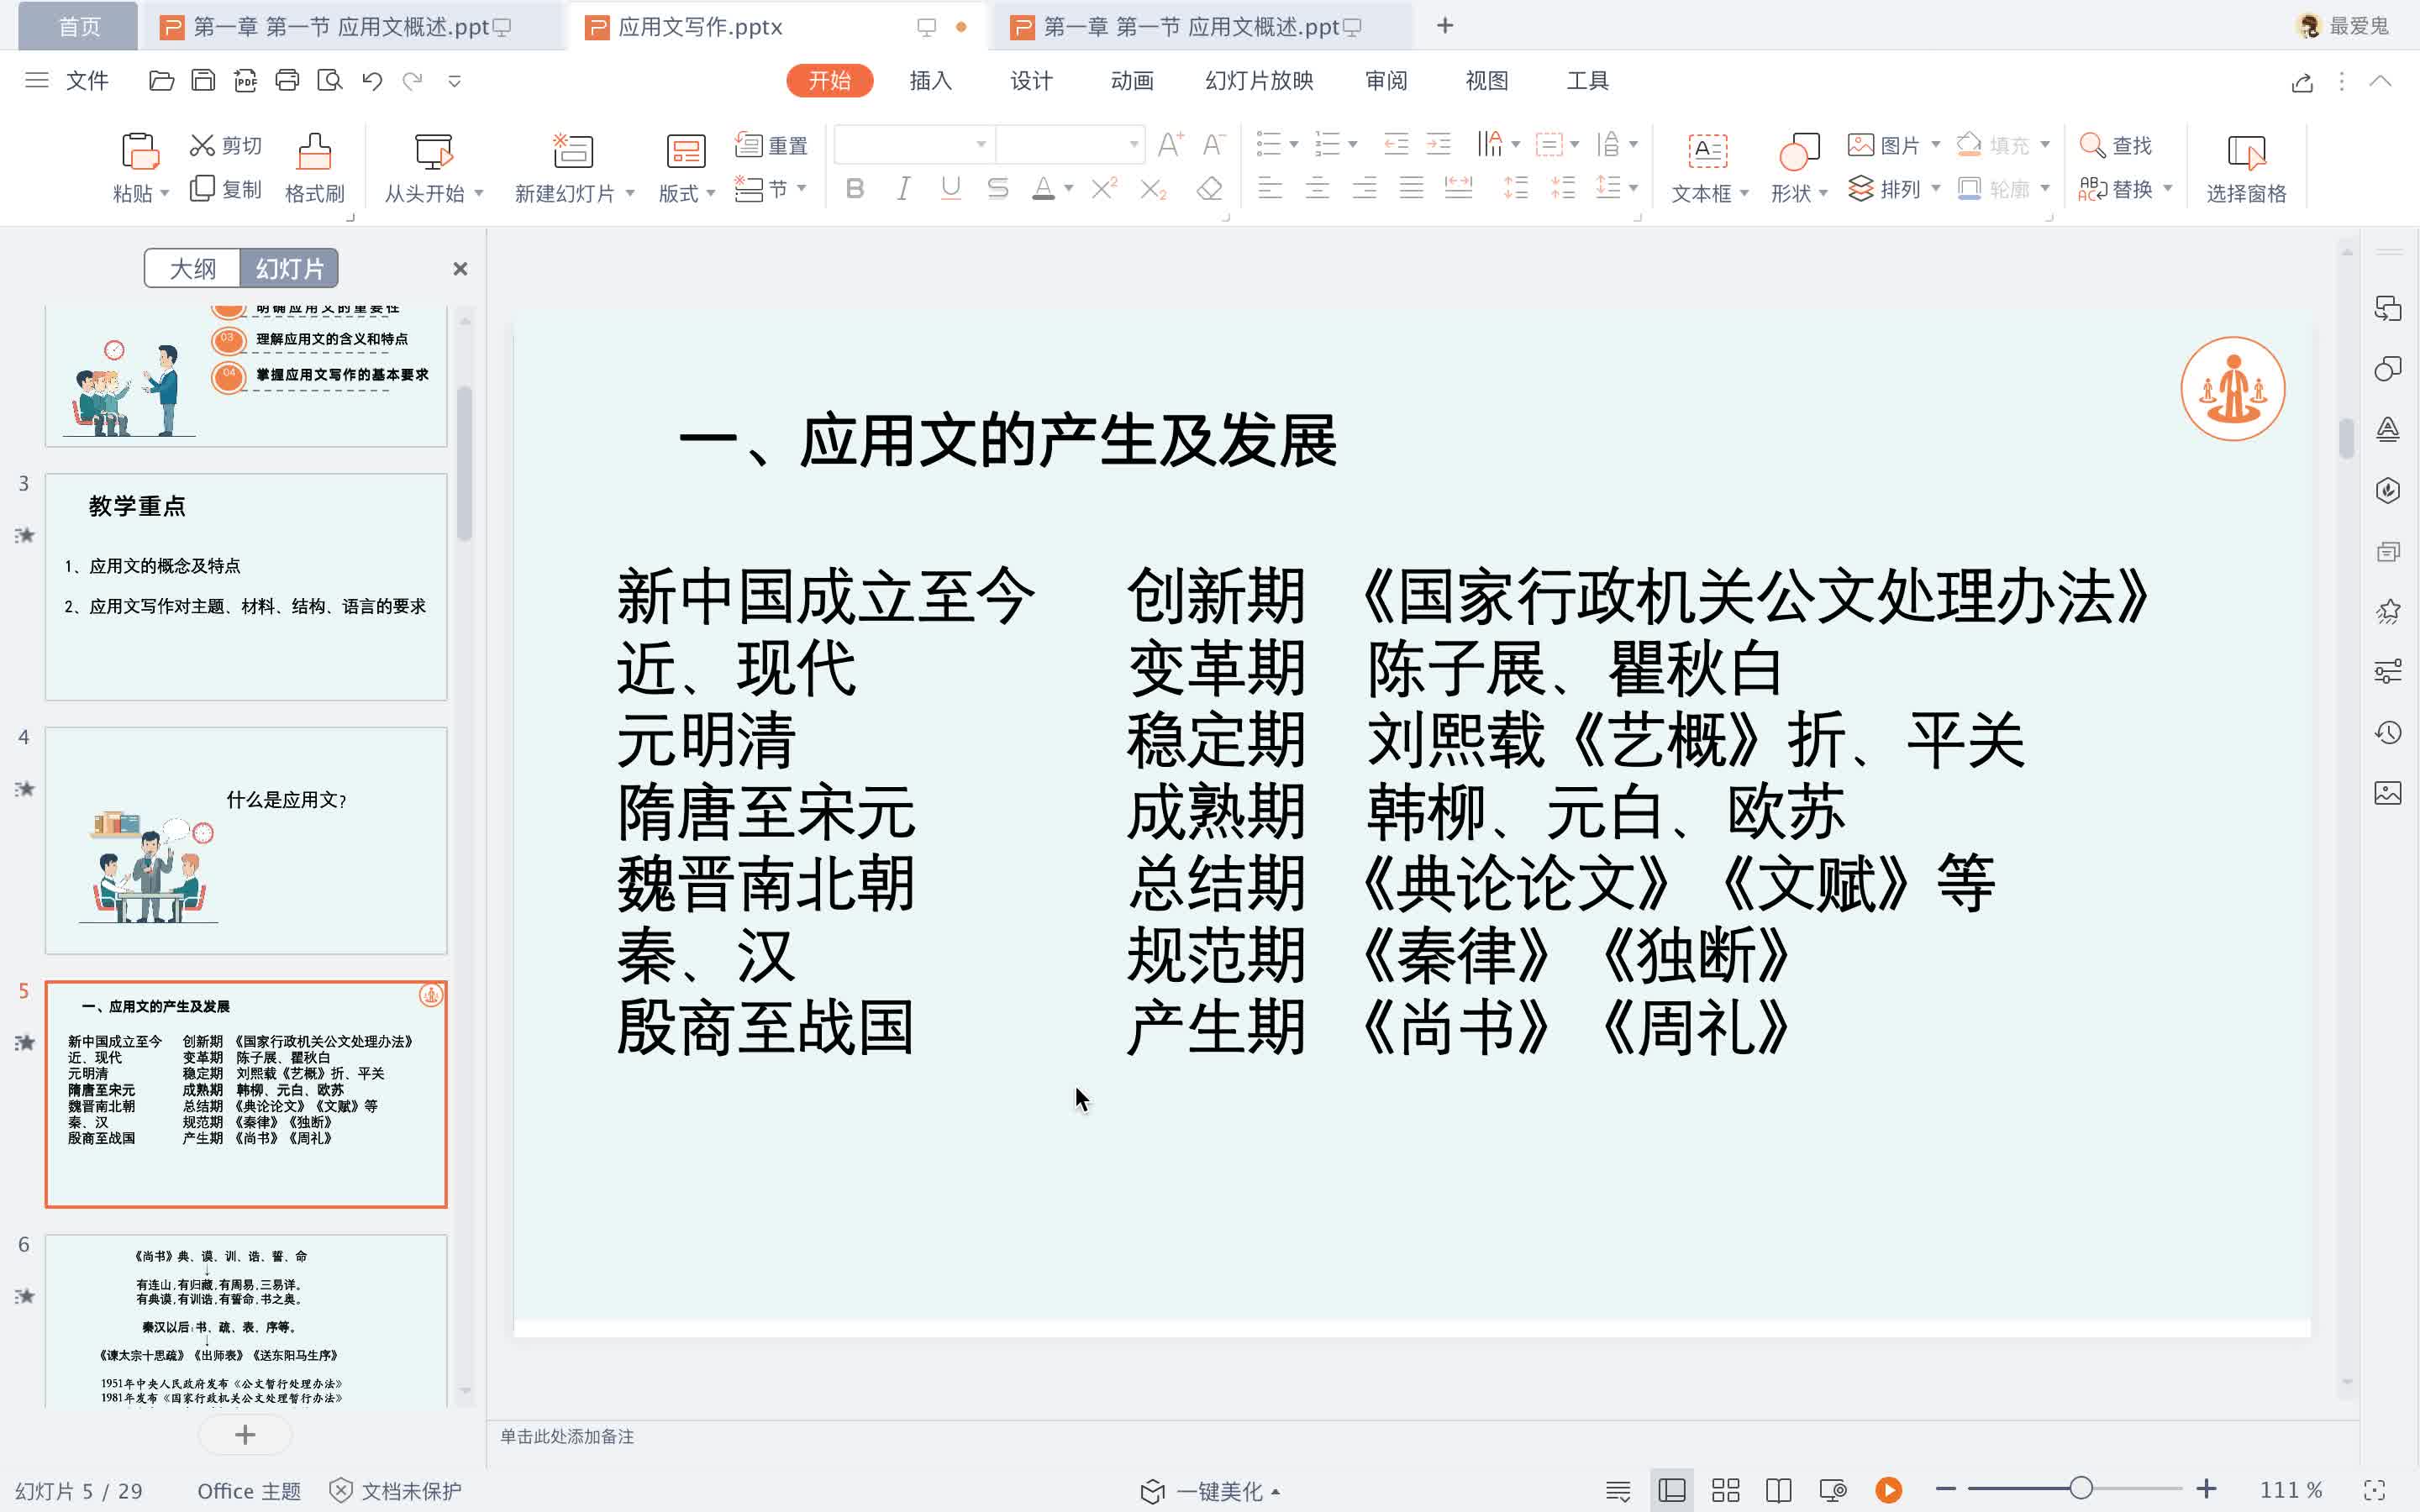Switch panel to 大纲 outline view
Image resolution: width=2420 pixels, height=1512 pixels.
click(193, 268)
